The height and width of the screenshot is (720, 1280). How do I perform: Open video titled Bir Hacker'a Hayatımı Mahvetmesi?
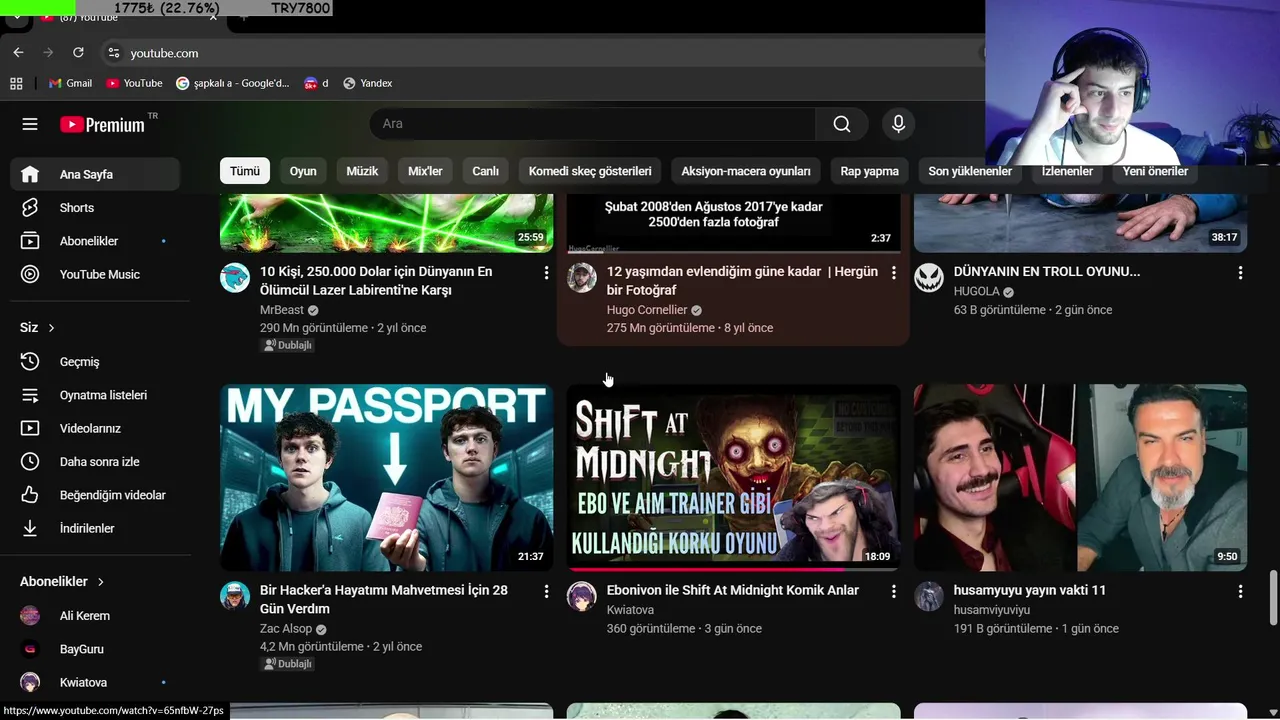384,599
